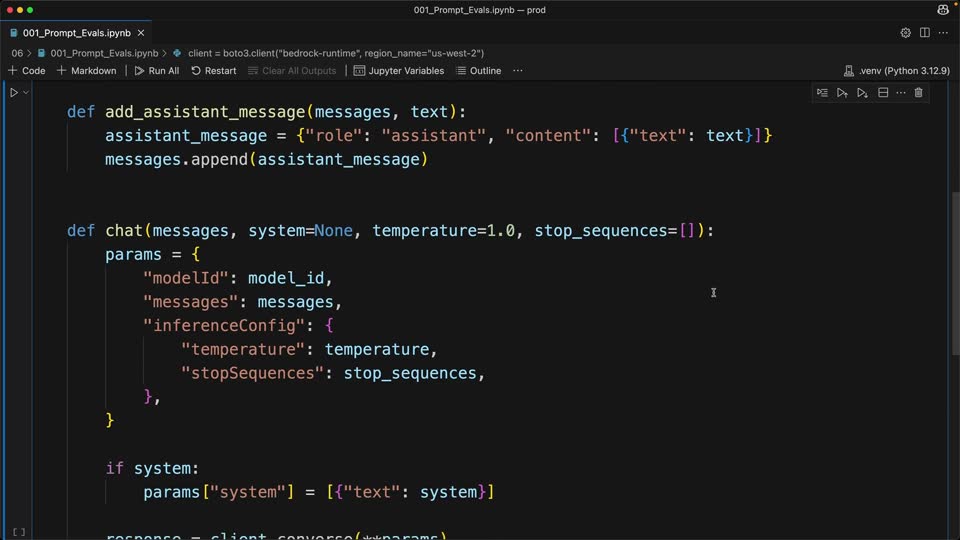The width and height of the screenshot is (960, 540).
Task: Click the params["system"] assignment
Action: pos(318,492)
